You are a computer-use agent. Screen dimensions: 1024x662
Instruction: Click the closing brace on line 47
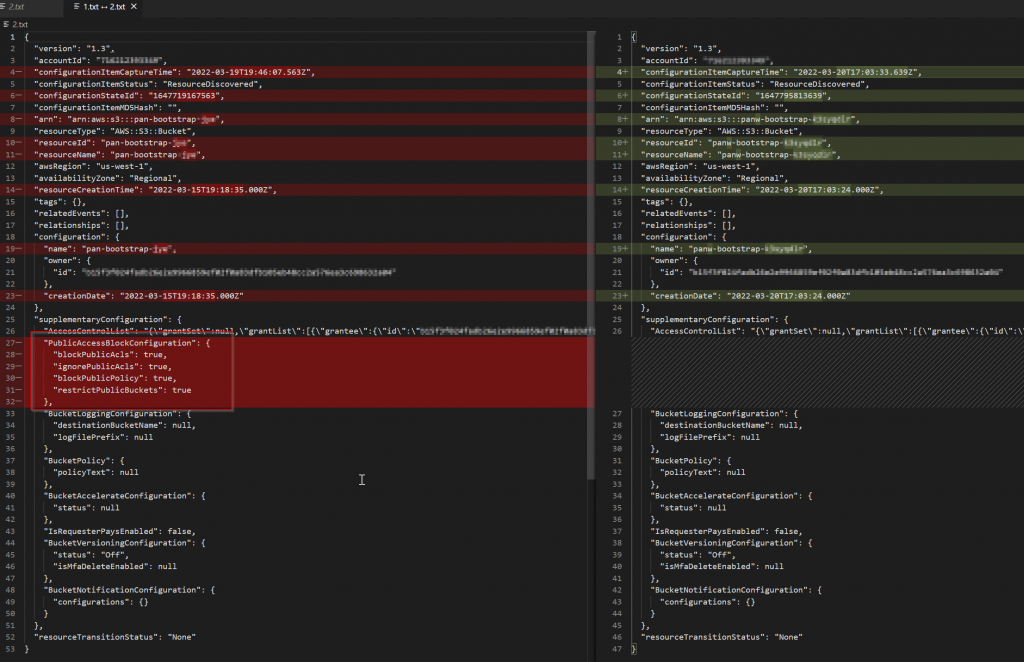633,649
